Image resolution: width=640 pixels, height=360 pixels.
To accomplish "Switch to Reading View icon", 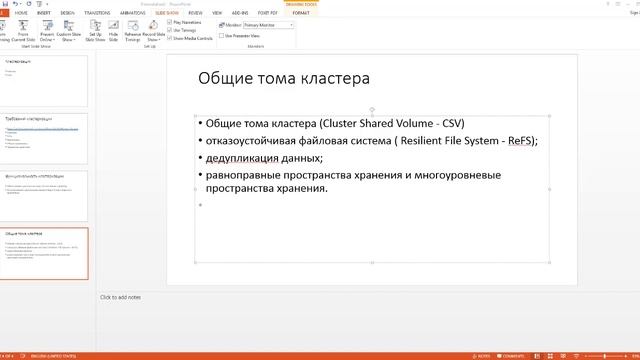I will pos(563,356).
